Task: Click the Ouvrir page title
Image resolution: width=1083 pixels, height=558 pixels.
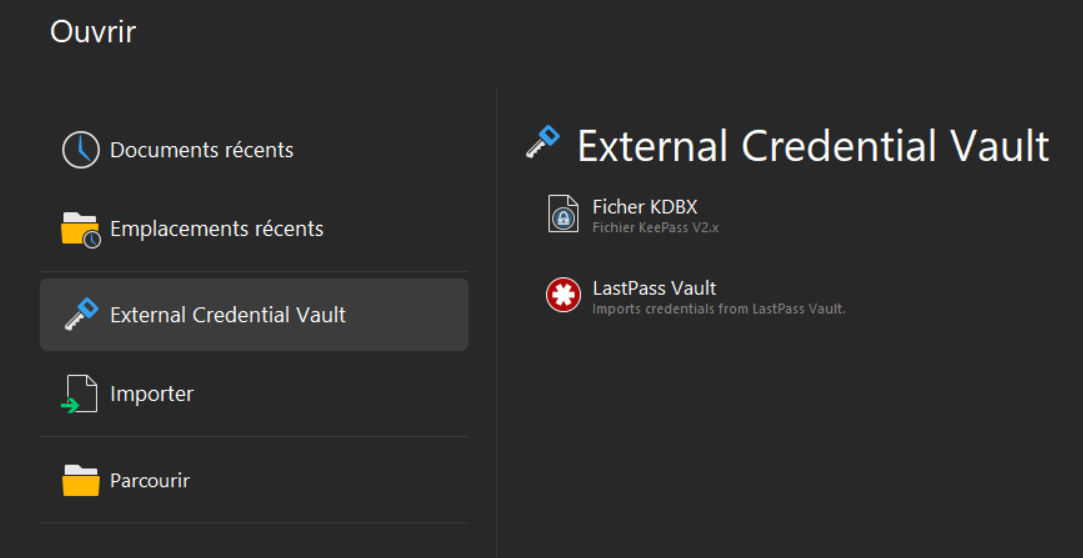Action: click(93, 32)
